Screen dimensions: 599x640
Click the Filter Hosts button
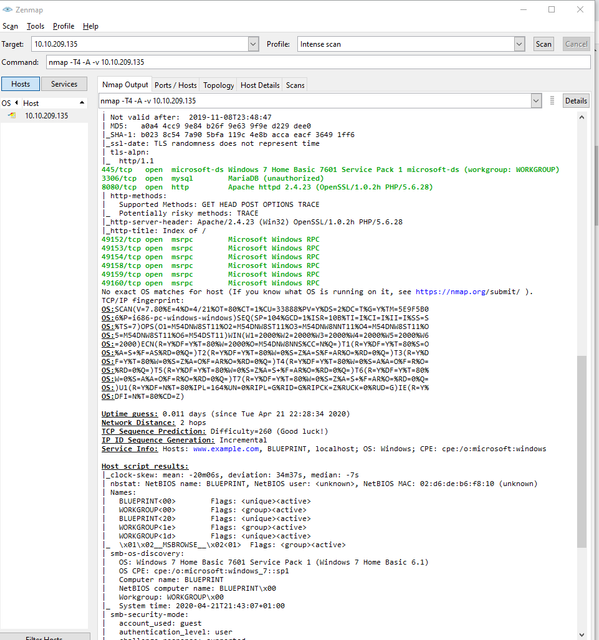(x=44, y=637)
